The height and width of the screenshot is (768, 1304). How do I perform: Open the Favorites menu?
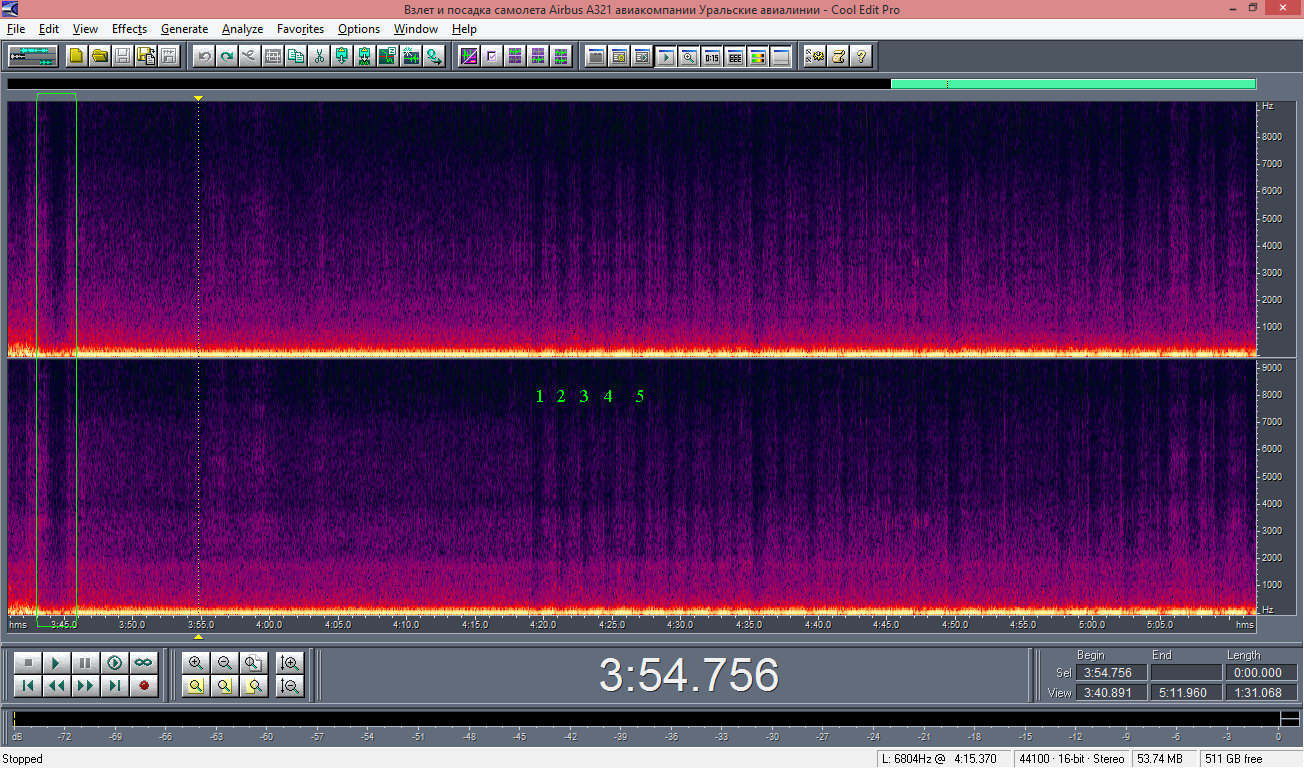tap(300, 29)
